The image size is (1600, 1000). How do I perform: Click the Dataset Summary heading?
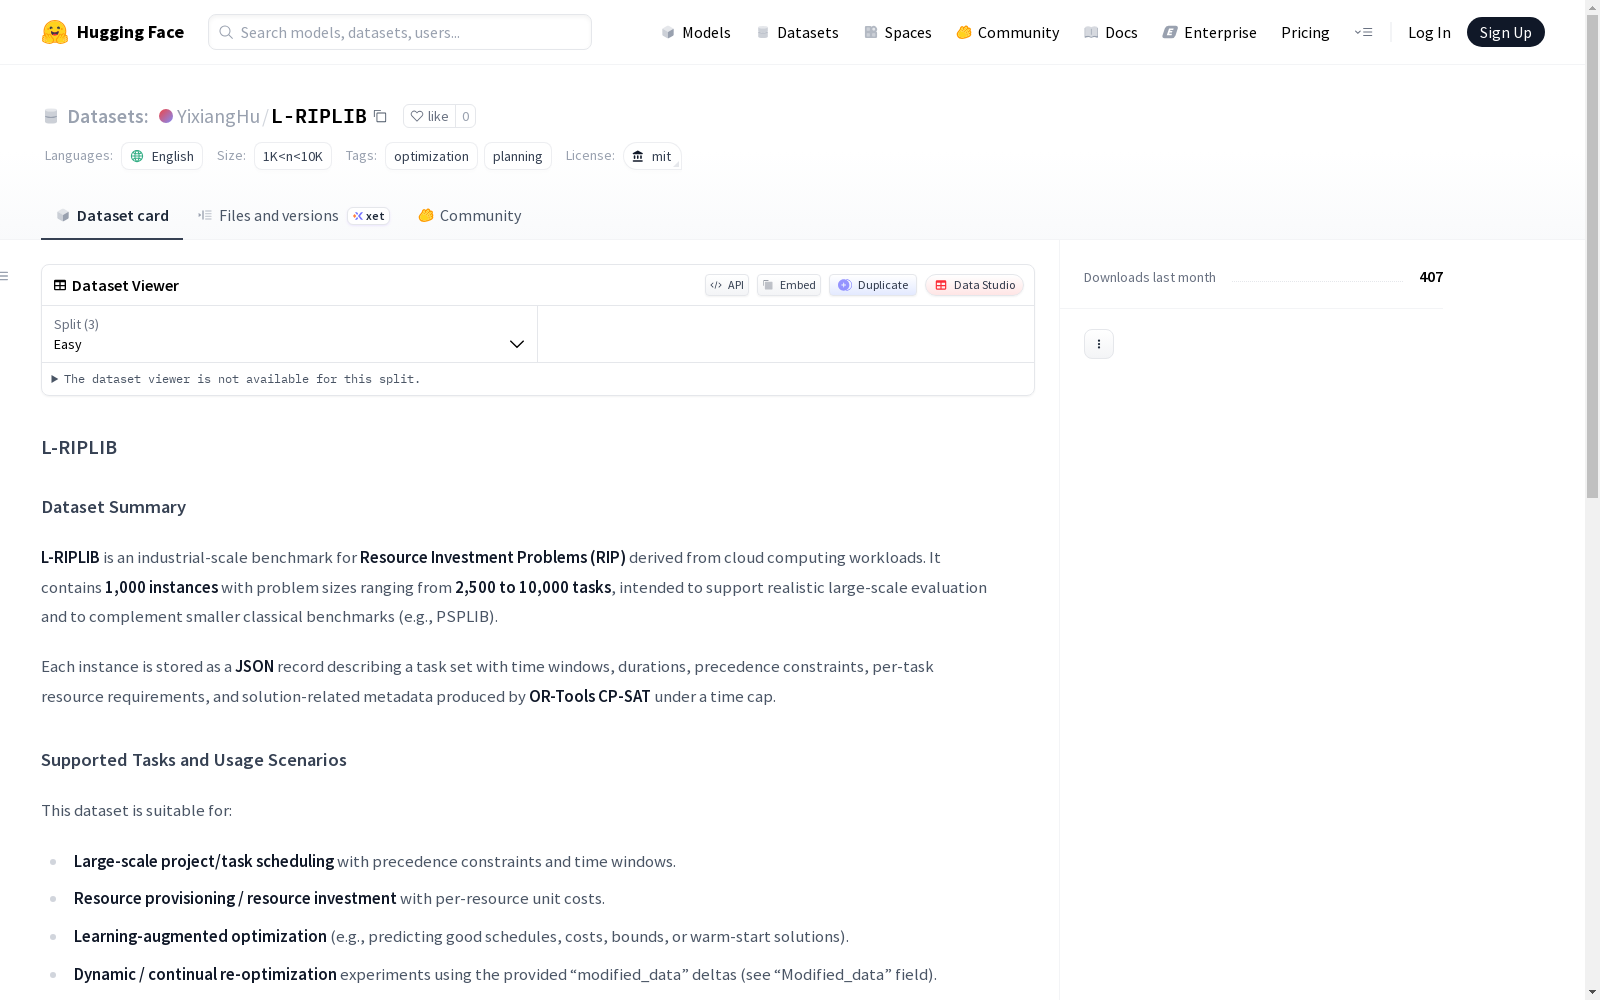coord(114,507)
